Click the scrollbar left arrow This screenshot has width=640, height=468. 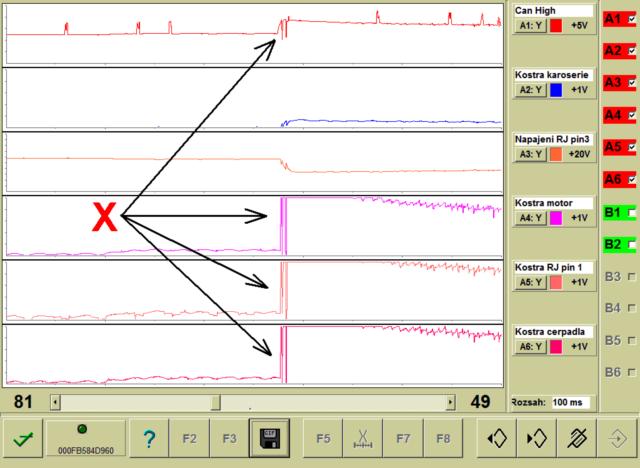pos(56,402)
